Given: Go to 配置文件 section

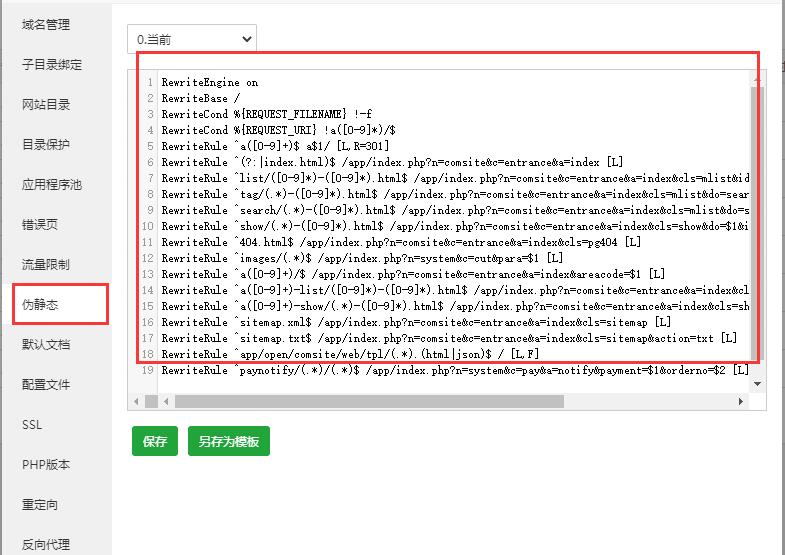Looking at the screenshot, I should [46, 384].
